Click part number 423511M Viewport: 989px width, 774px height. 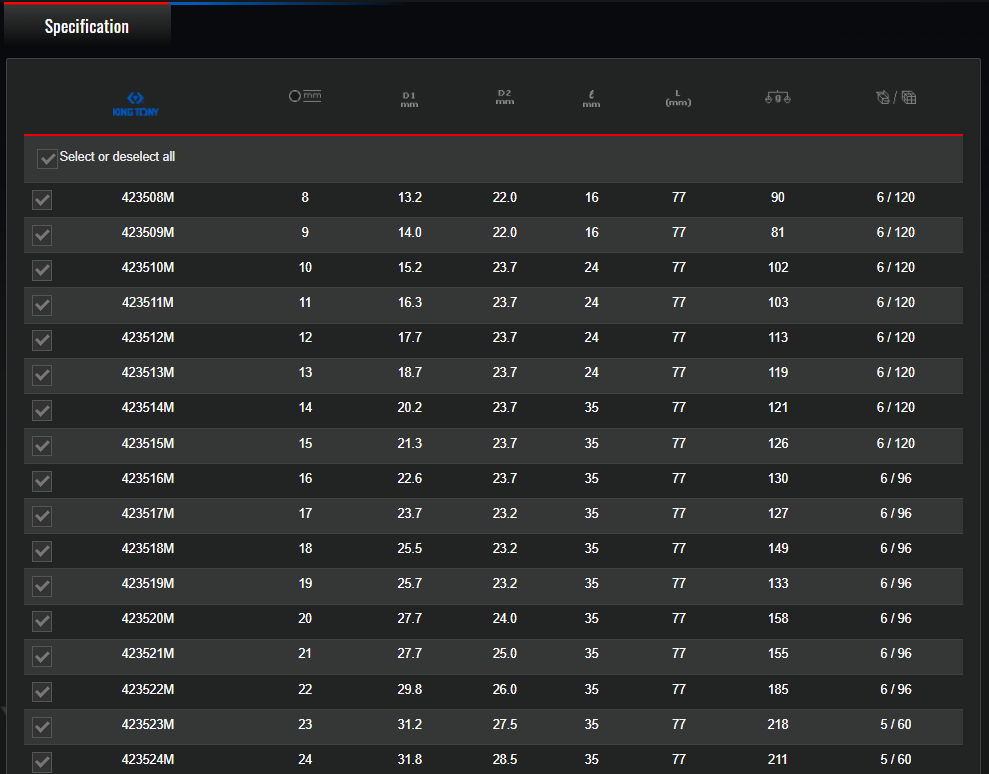click(148, 302)
